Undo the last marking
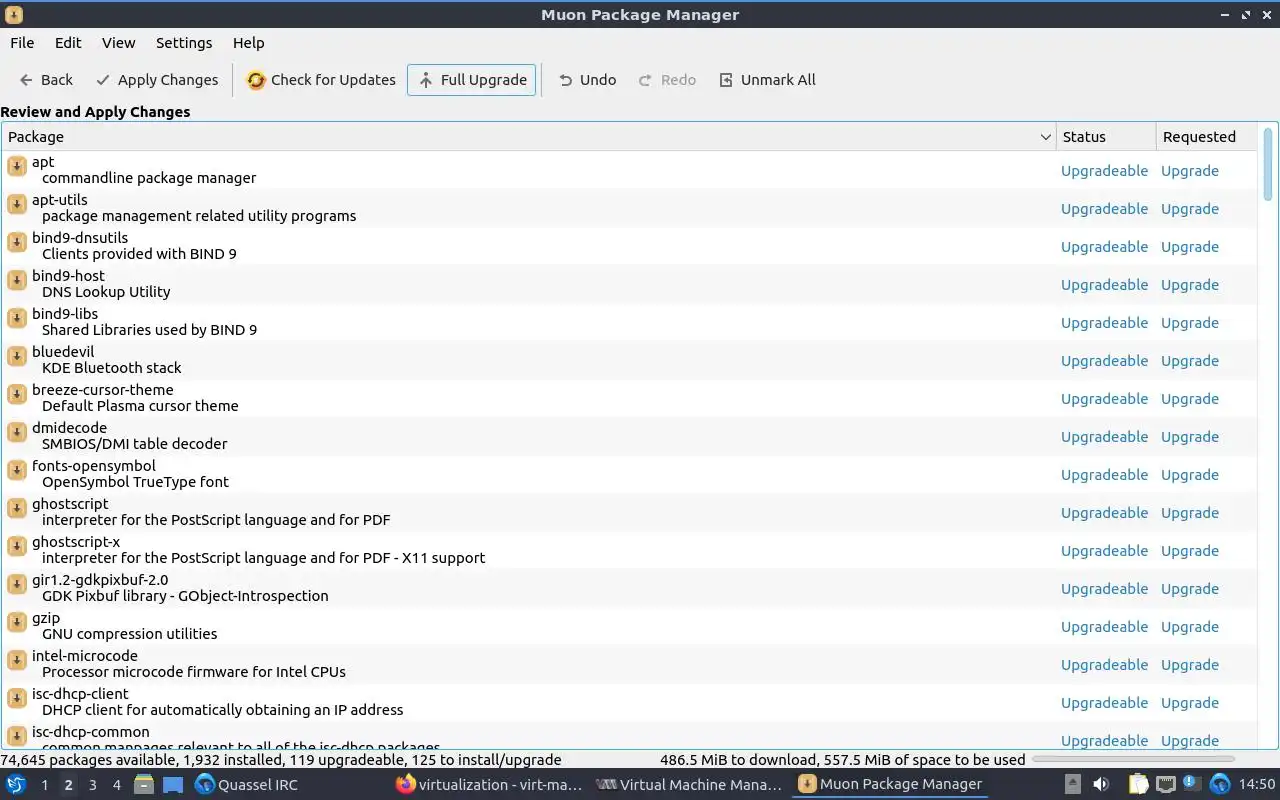The height and width of the screenshot is (800, 1280). click(x=587, y=80)
